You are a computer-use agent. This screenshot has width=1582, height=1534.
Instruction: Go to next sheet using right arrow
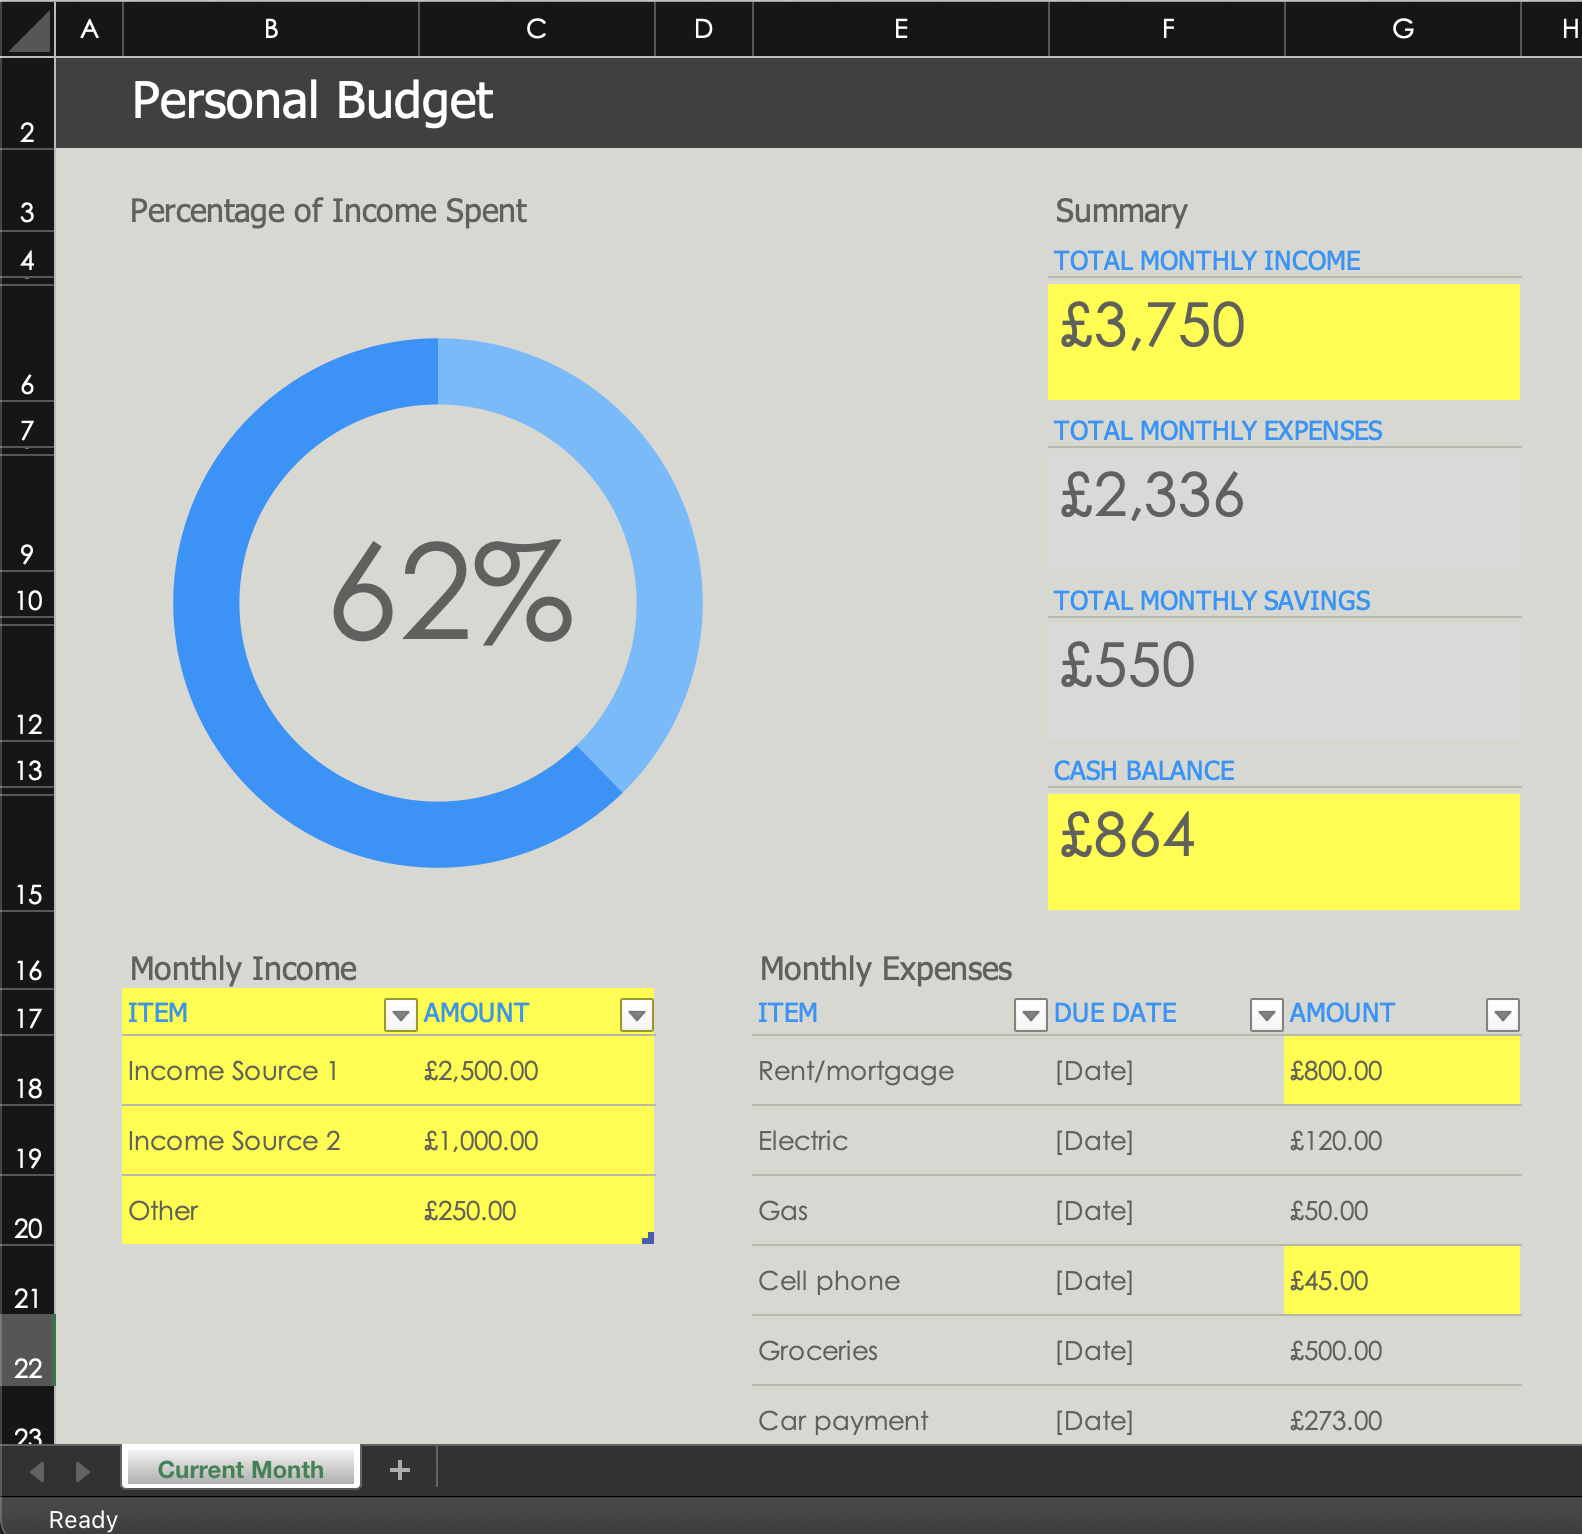point(83,1471)
